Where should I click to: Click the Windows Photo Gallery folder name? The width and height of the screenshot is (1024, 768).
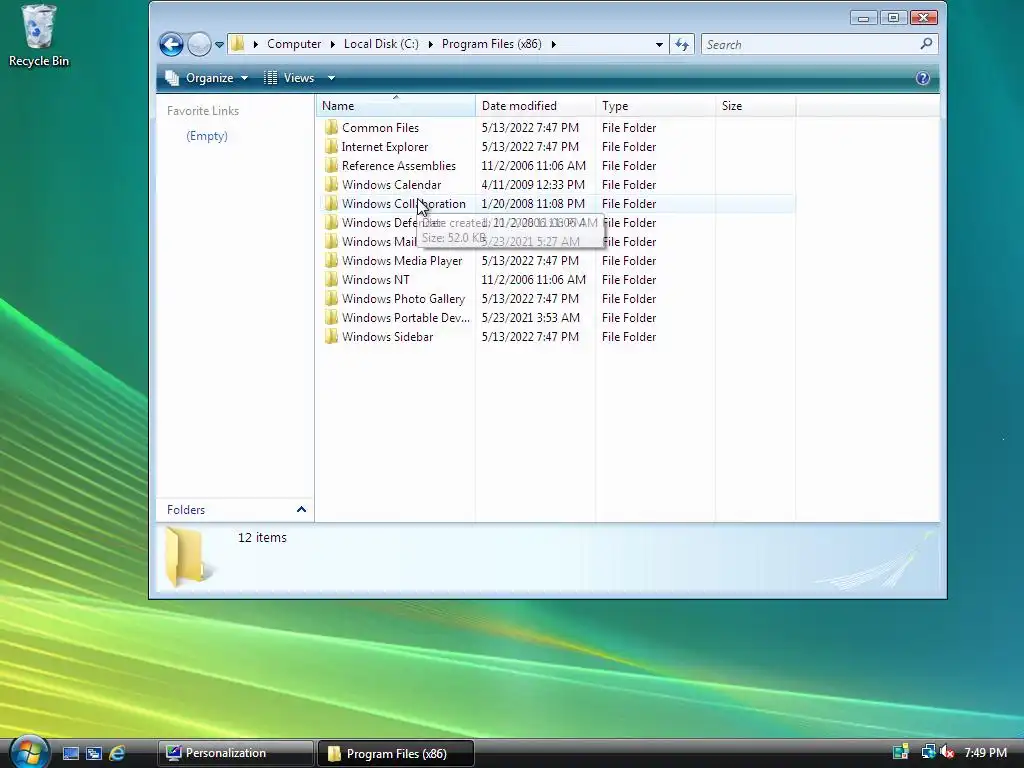click(403, 298)
